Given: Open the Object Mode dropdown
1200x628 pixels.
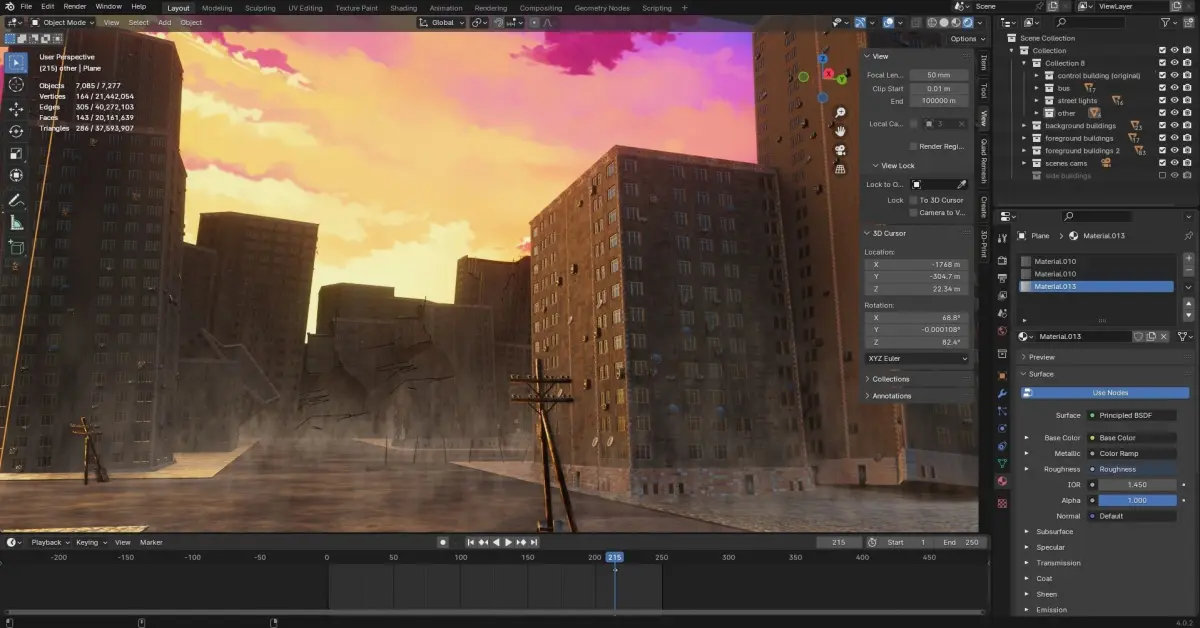Looking at the screenshot, I should pos(61,22).
